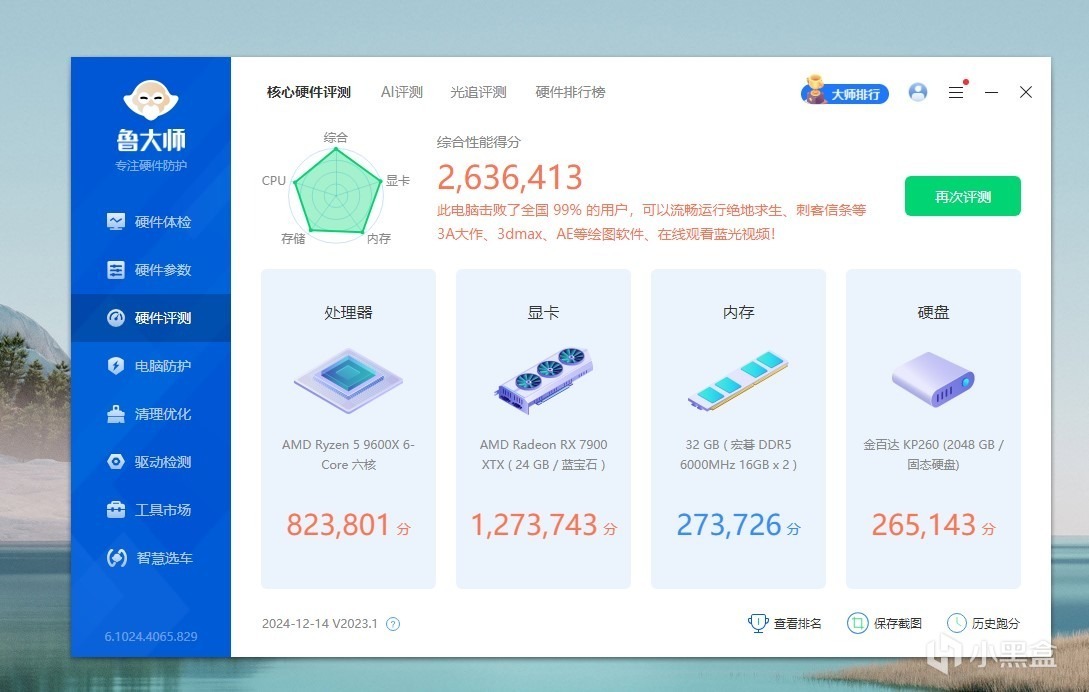Open 硬件体检 in the sidebar
Image resolution: width=1089 pixels, height=692 pixels.
coord(151,222)
